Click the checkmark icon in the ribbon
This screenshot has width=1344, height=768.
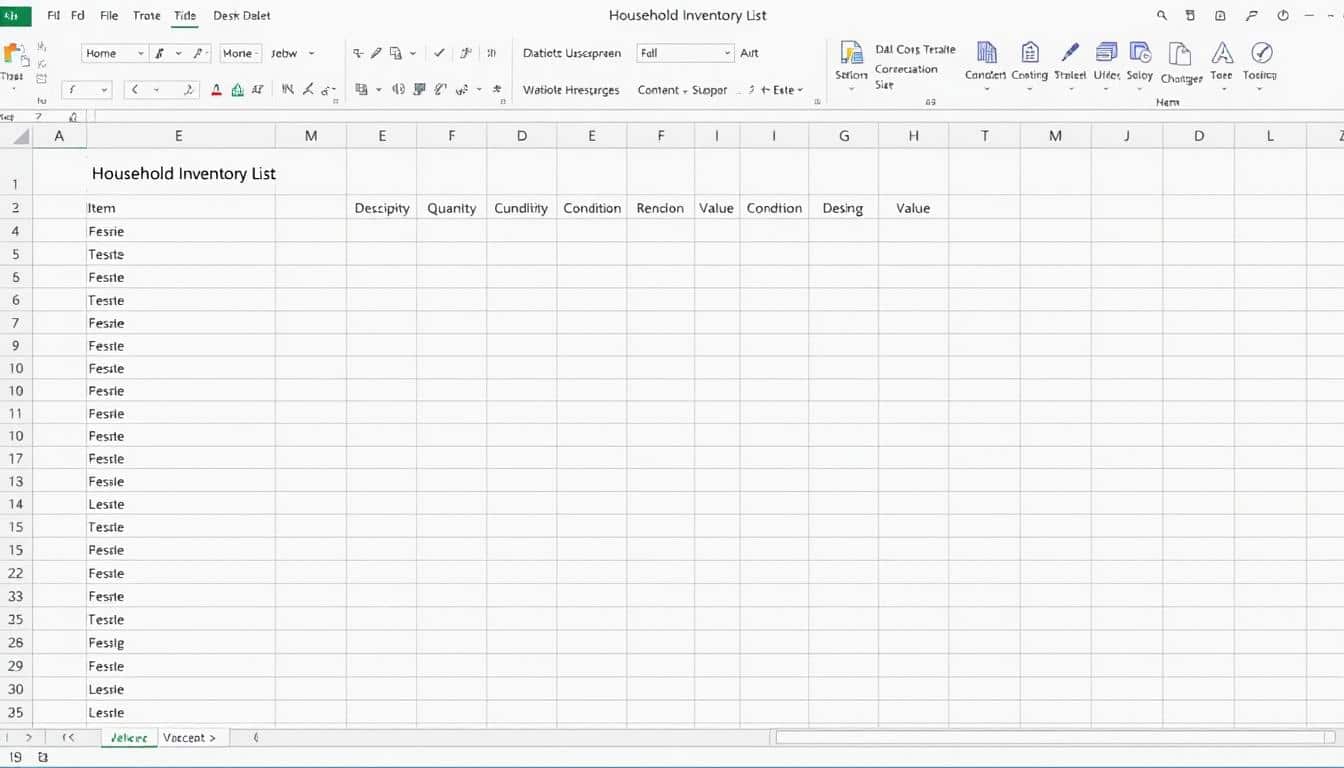439,53
